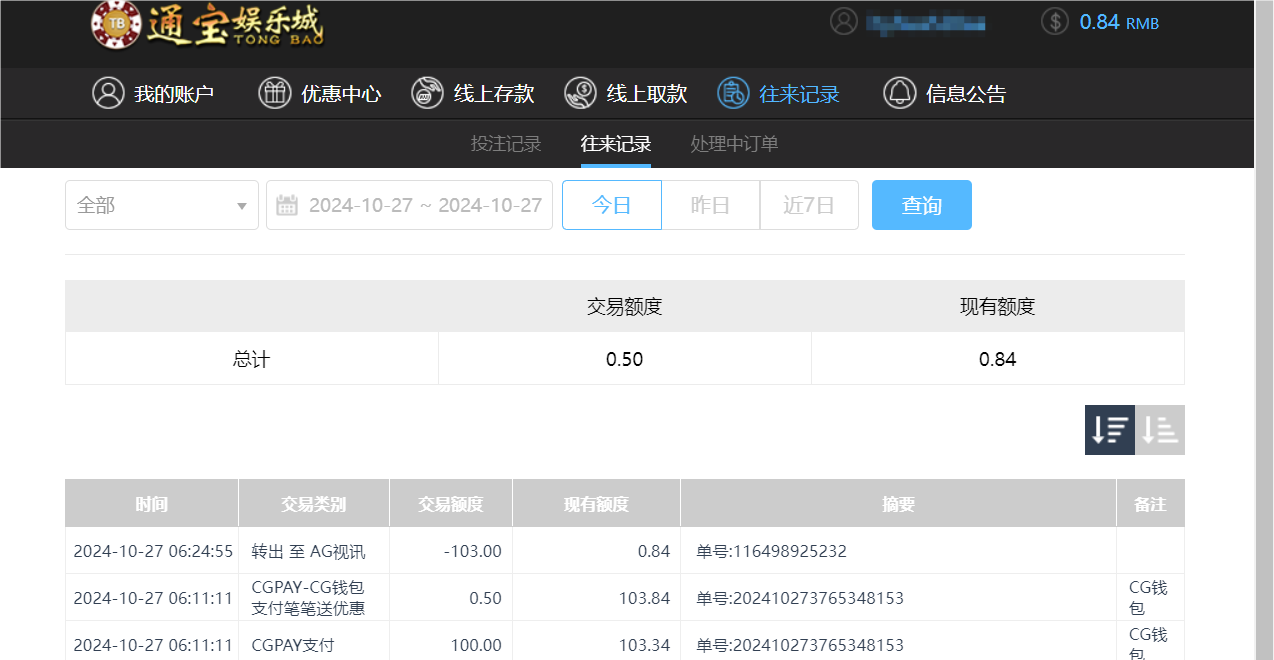The height and width of the screenshot is (660, 1274).
Task: Open the 线上取款 withdrawal icon
Action: tap(579, 93)
